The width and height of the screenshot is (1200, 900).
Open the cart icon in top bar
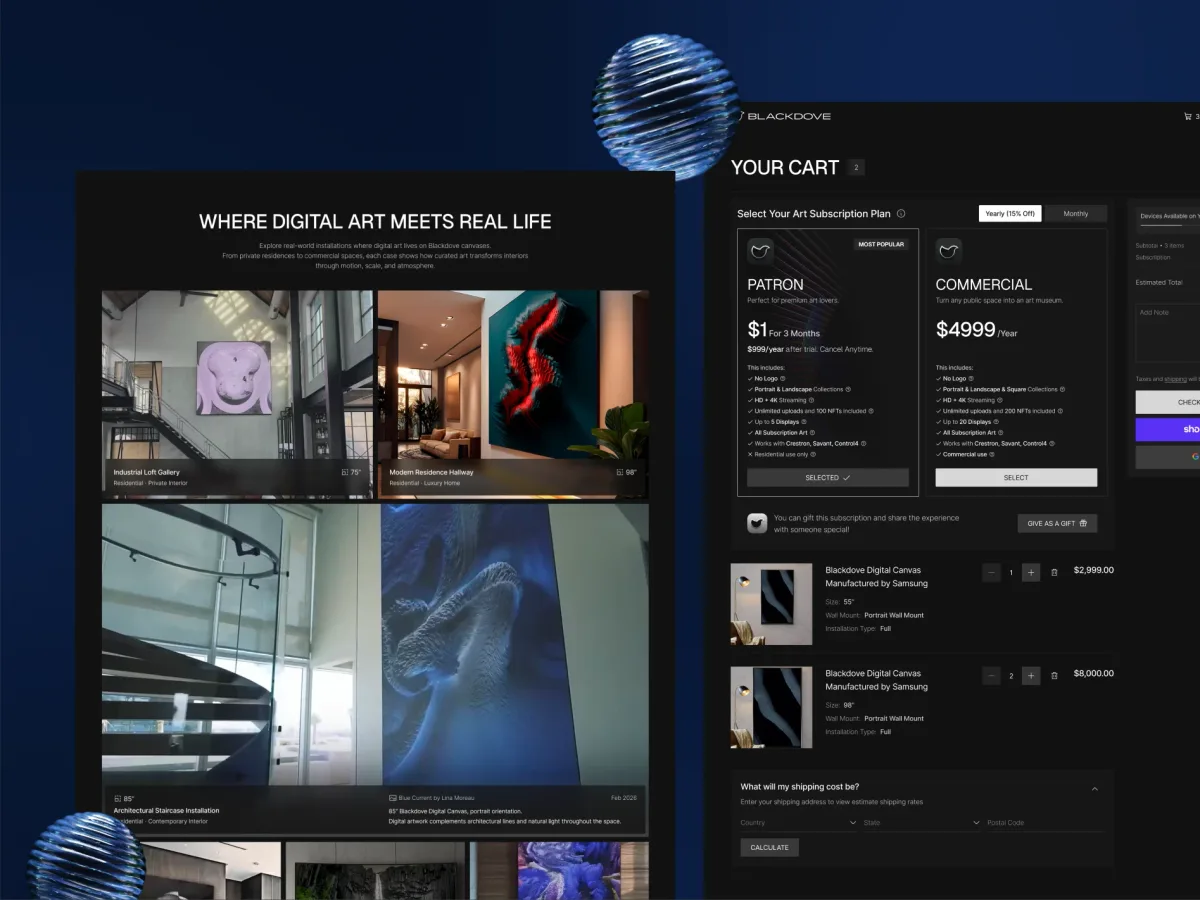1188,116
